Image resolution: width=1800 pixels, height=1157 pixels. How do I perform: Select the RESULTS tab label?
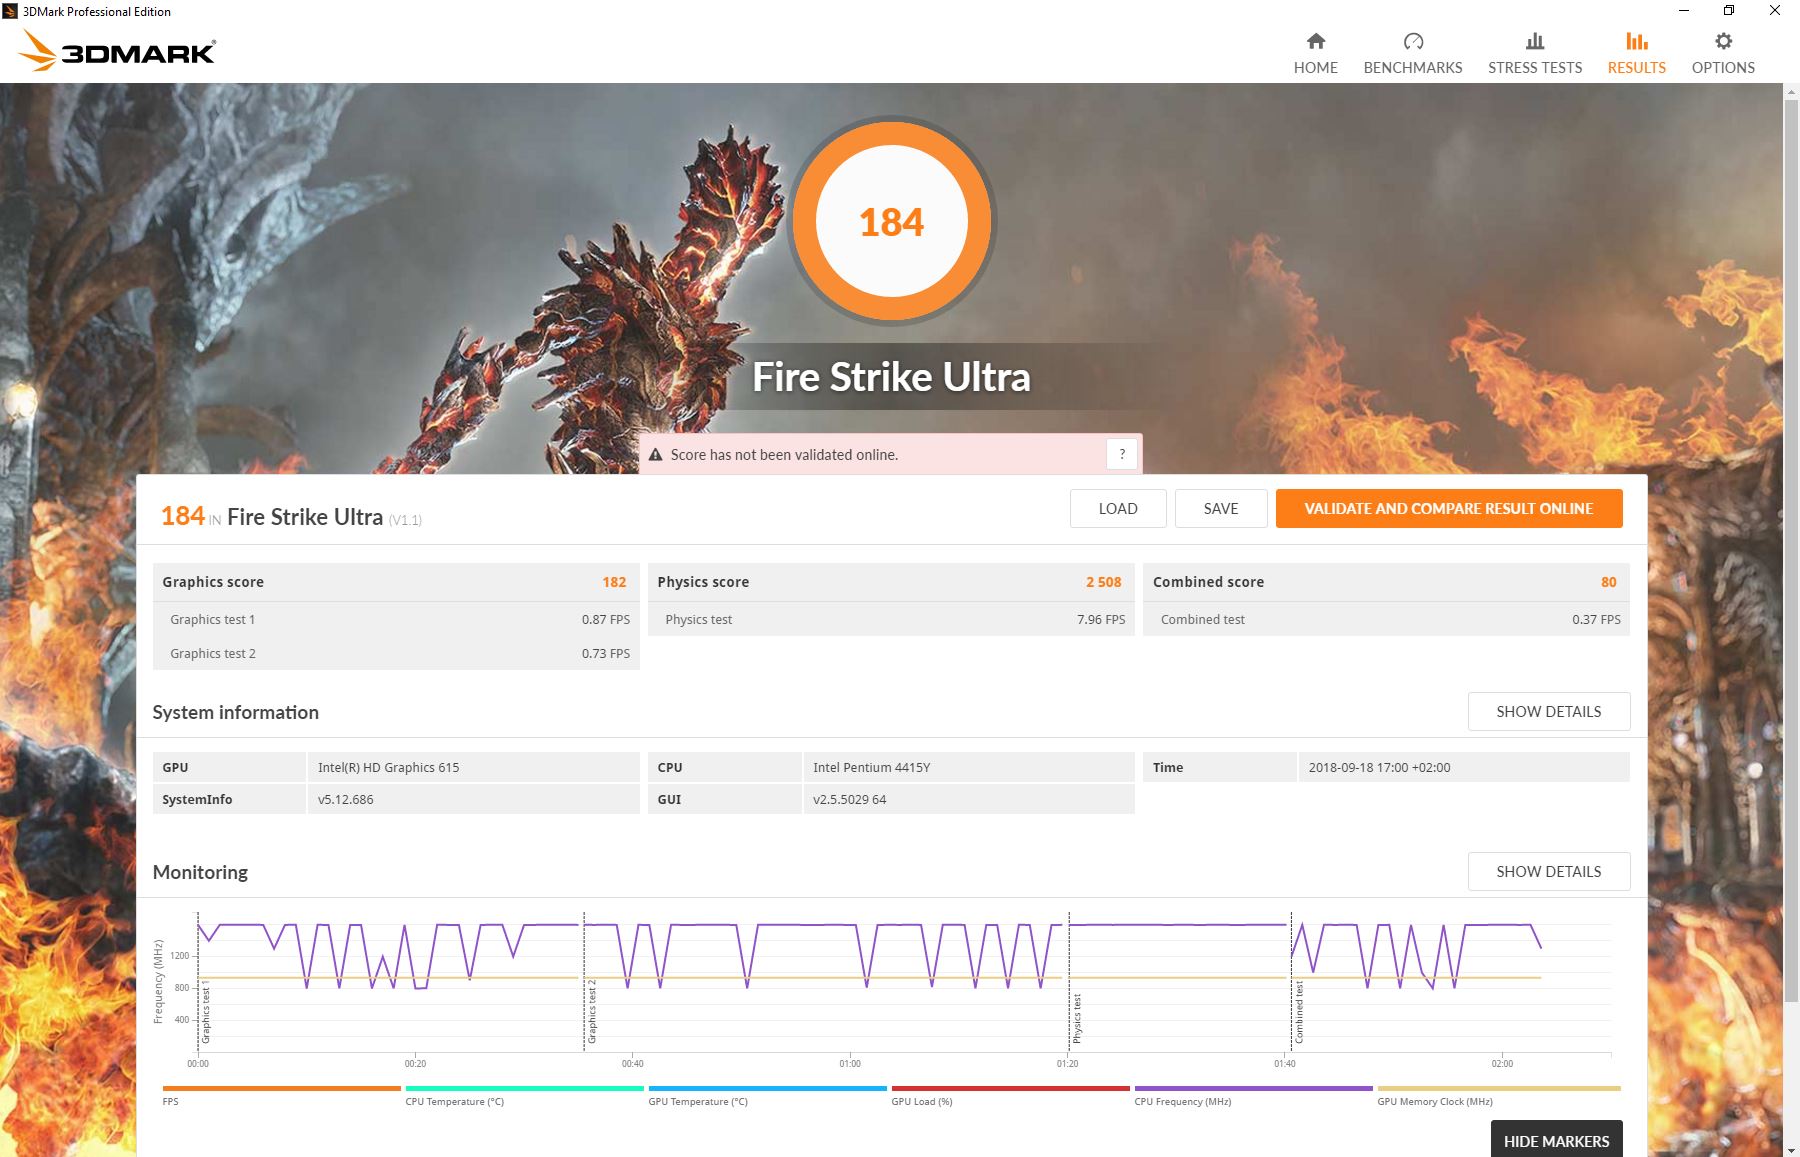pyautogui.click(x=1637, y=67)
